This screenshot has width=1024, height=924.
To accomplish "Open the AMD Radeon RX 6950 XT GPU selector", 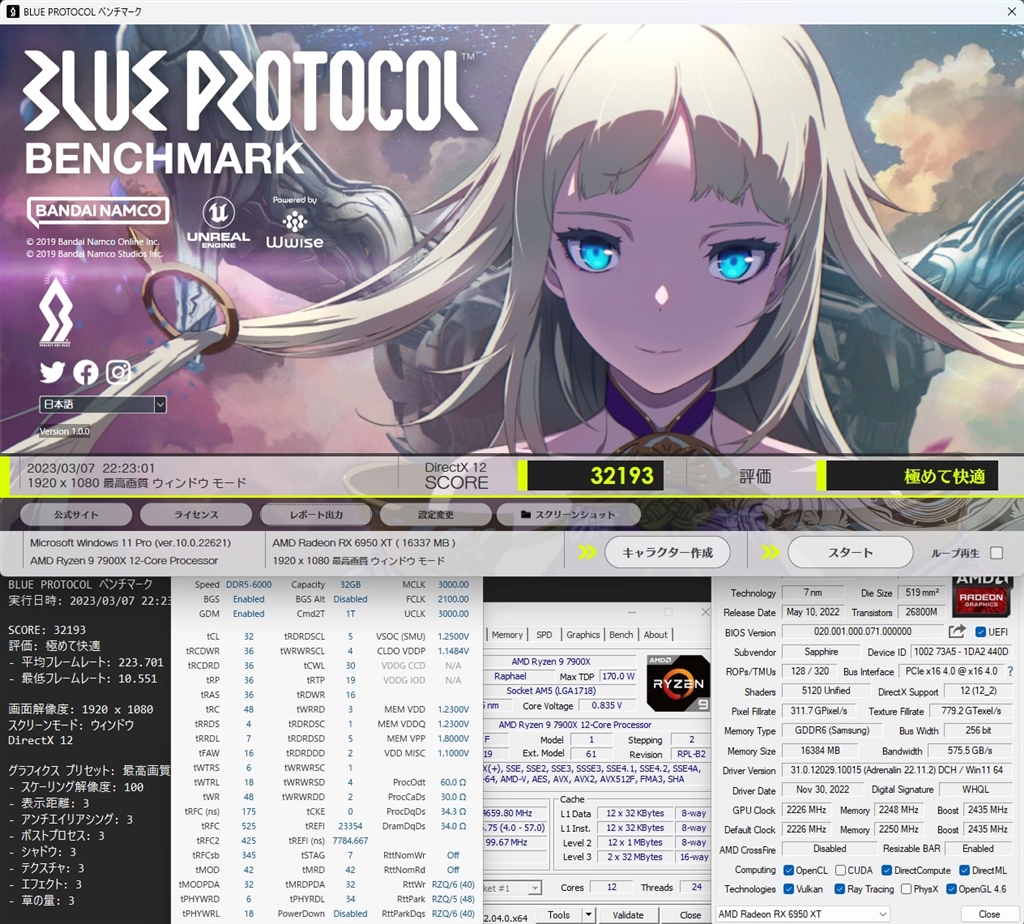I will 803,914.
